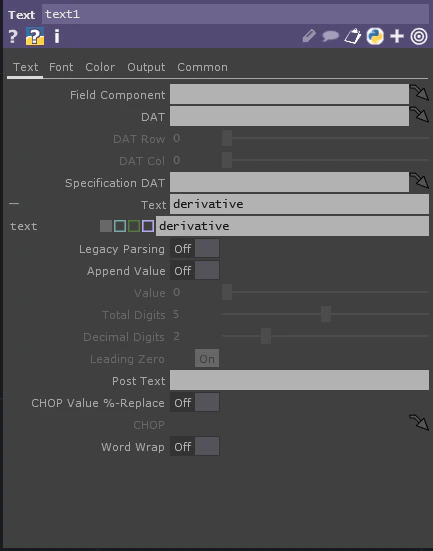Switch to the Font tab

[x=61, y=67]
